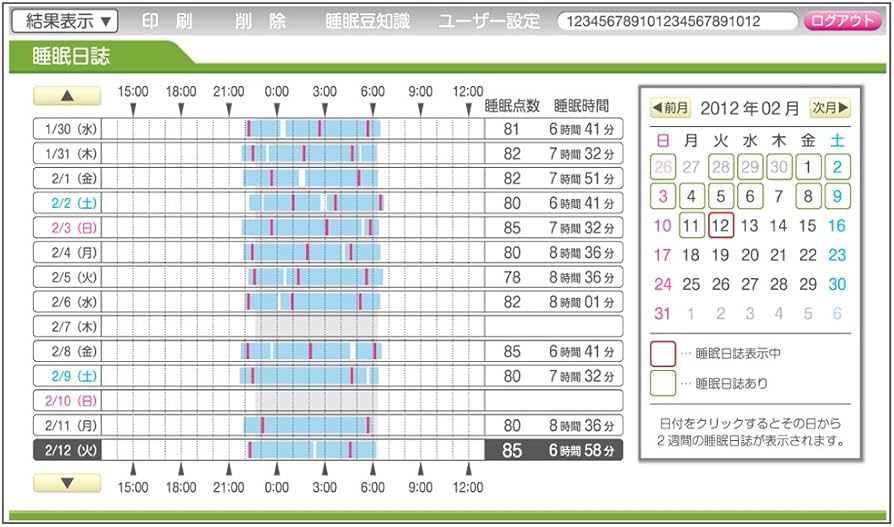The image size is (894, 527).
Task: Click grayed calendar day 26 of previous month
Action: 663,167
